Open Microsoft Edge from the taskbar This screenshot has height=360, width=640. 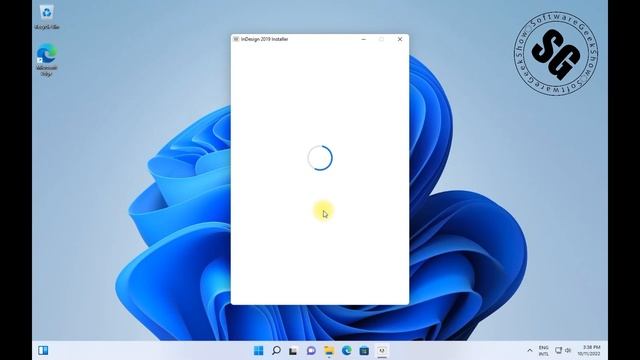coord(347,351)
